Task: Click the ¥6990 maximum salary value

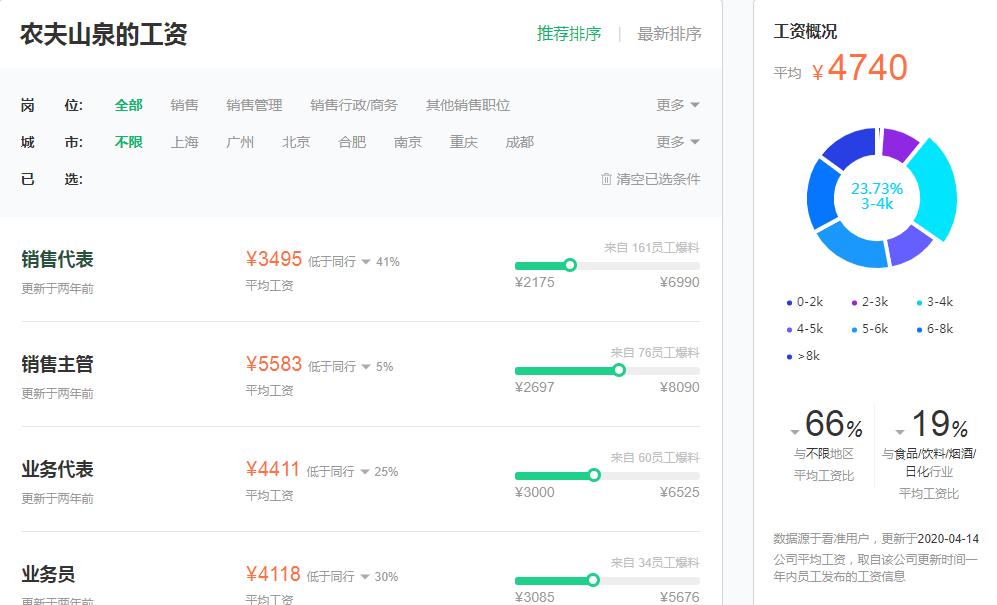Action: click(x=679, y=282)
